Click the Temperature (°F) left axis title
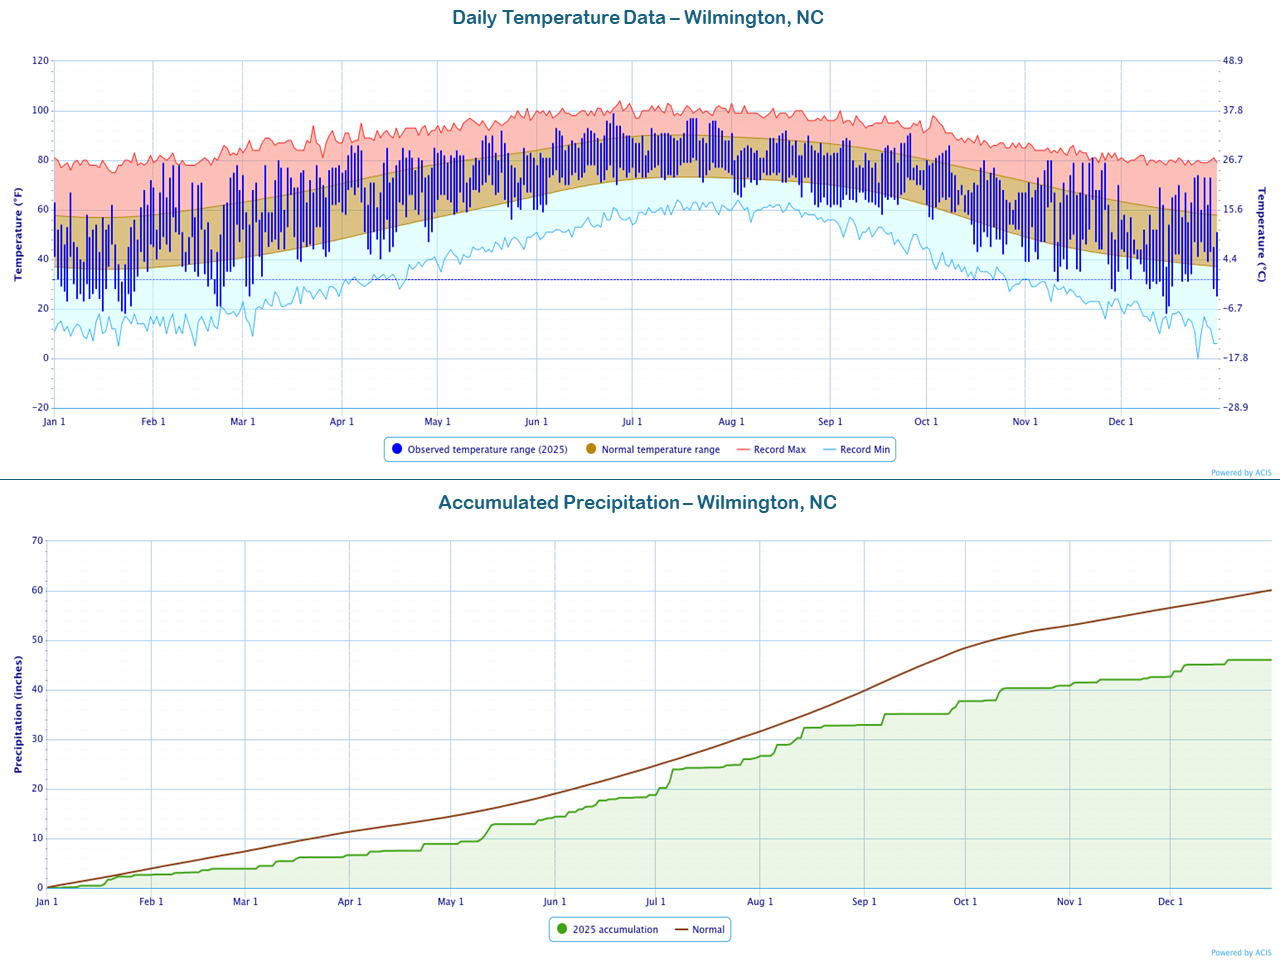Image resolution: width=1280 pixels, height=960 pixels. pos(18,234)
